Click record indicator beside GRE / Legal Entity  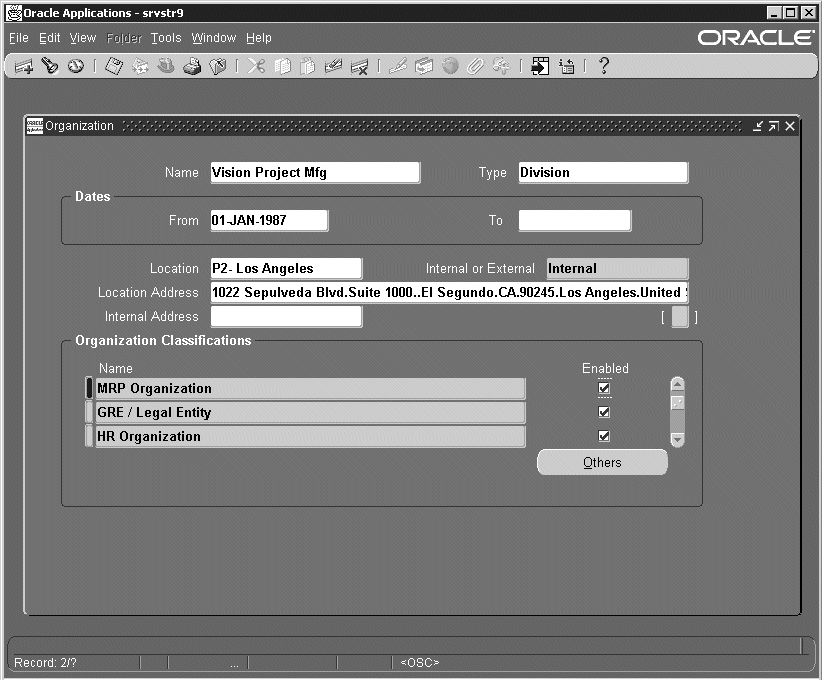(89, 413)
